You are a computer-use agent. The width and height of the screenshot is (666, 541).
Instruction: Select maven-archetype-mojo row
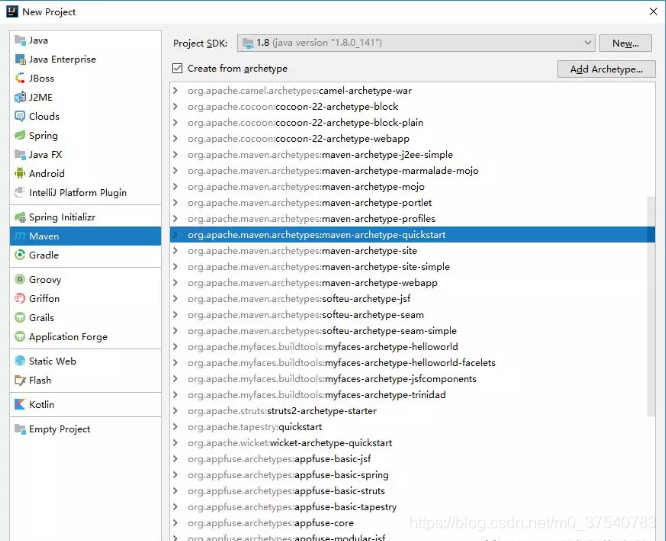pos(412,187)
